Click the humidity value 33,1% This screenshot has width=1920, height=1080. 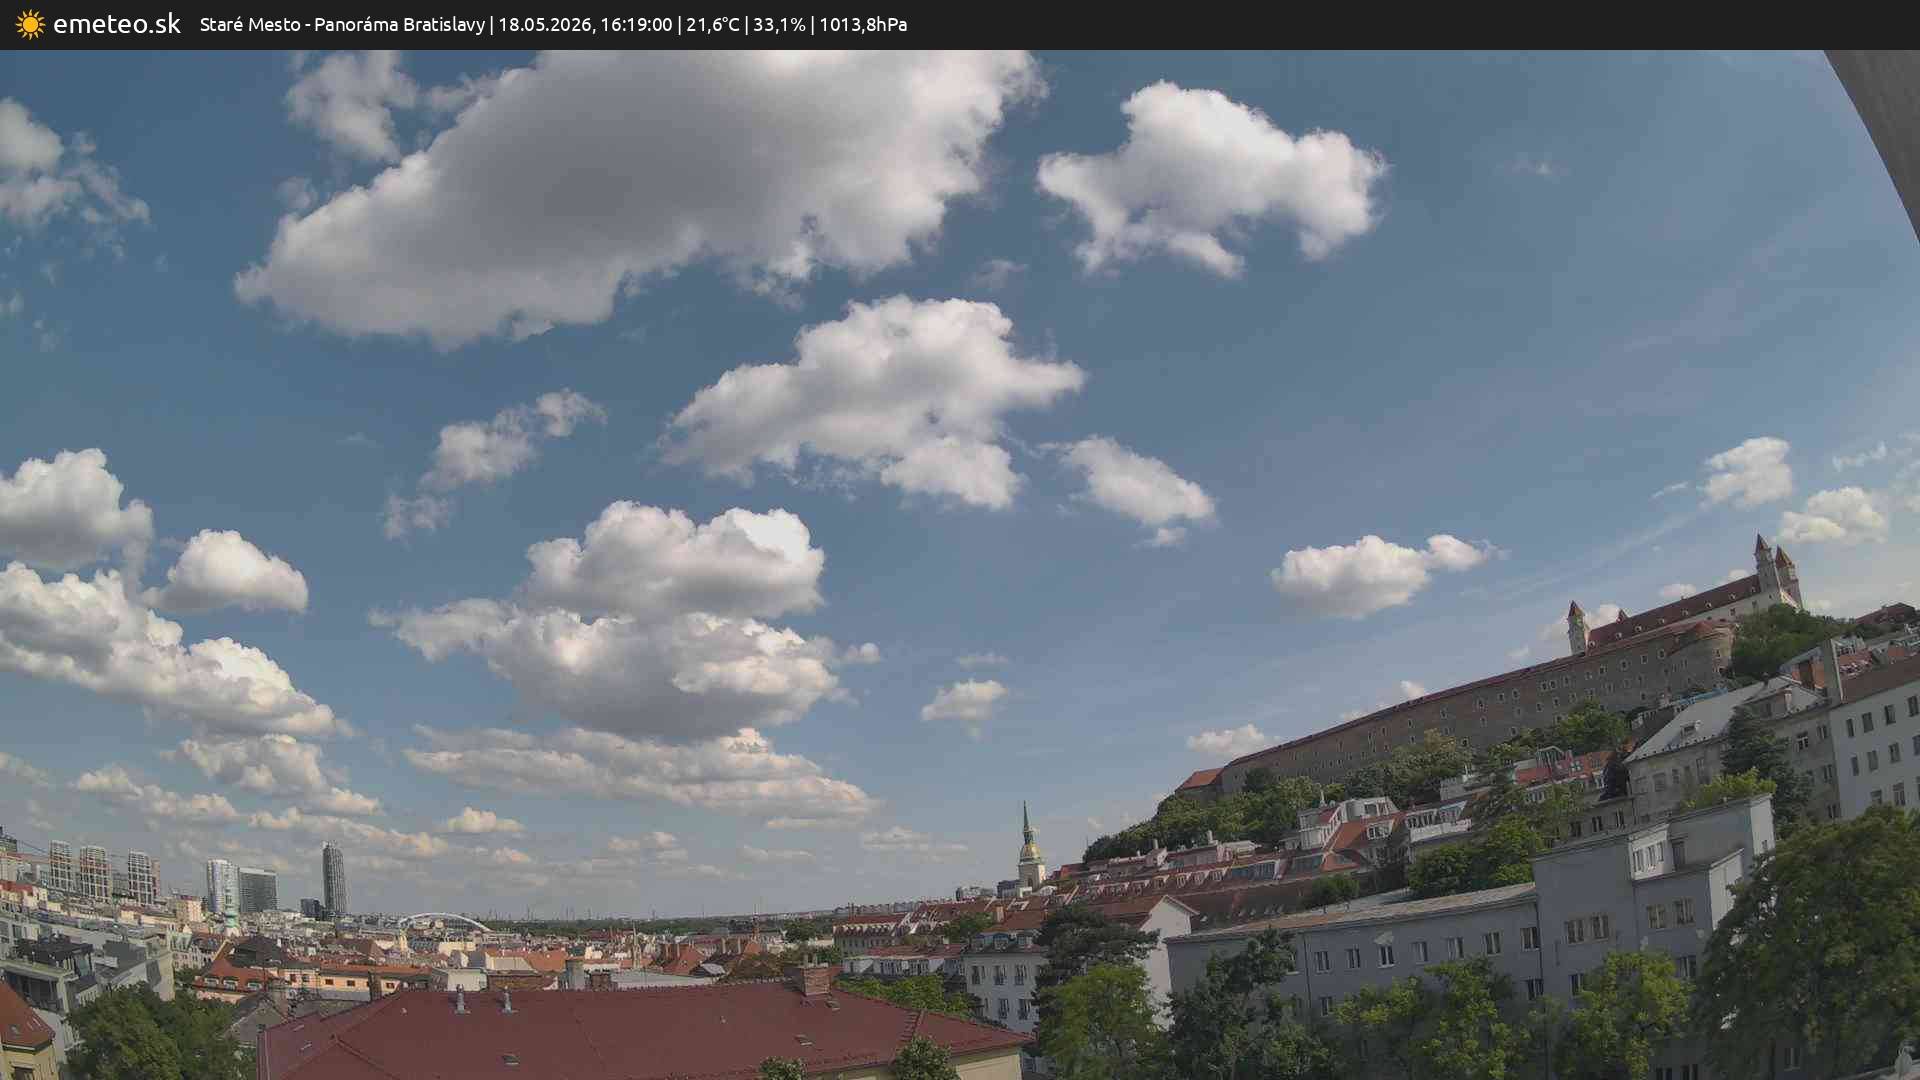click(779, 24)
